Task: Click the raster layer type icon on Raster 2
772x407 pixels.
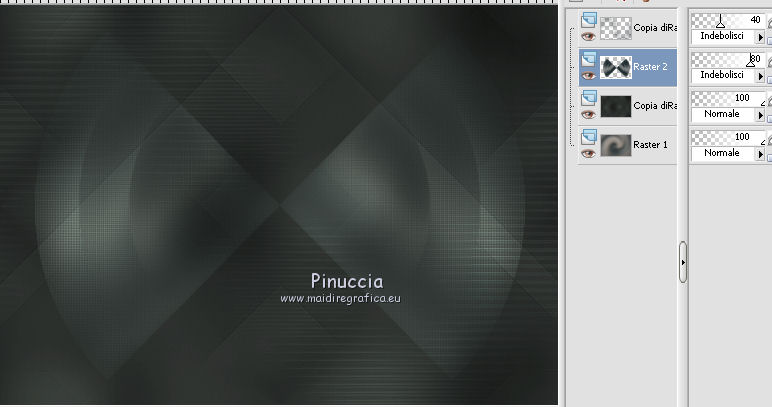Action: coord(589,59)
